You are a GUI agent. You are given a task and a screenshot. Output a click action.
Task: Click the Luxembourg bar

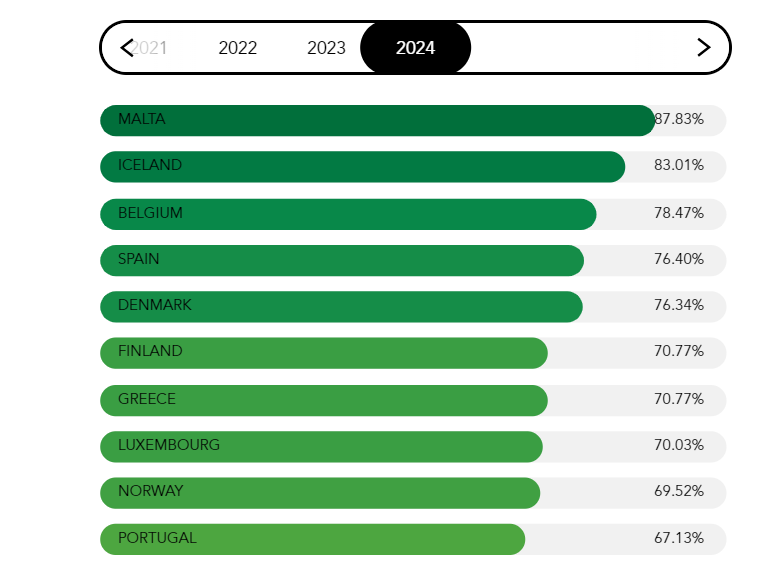point(321,446)
